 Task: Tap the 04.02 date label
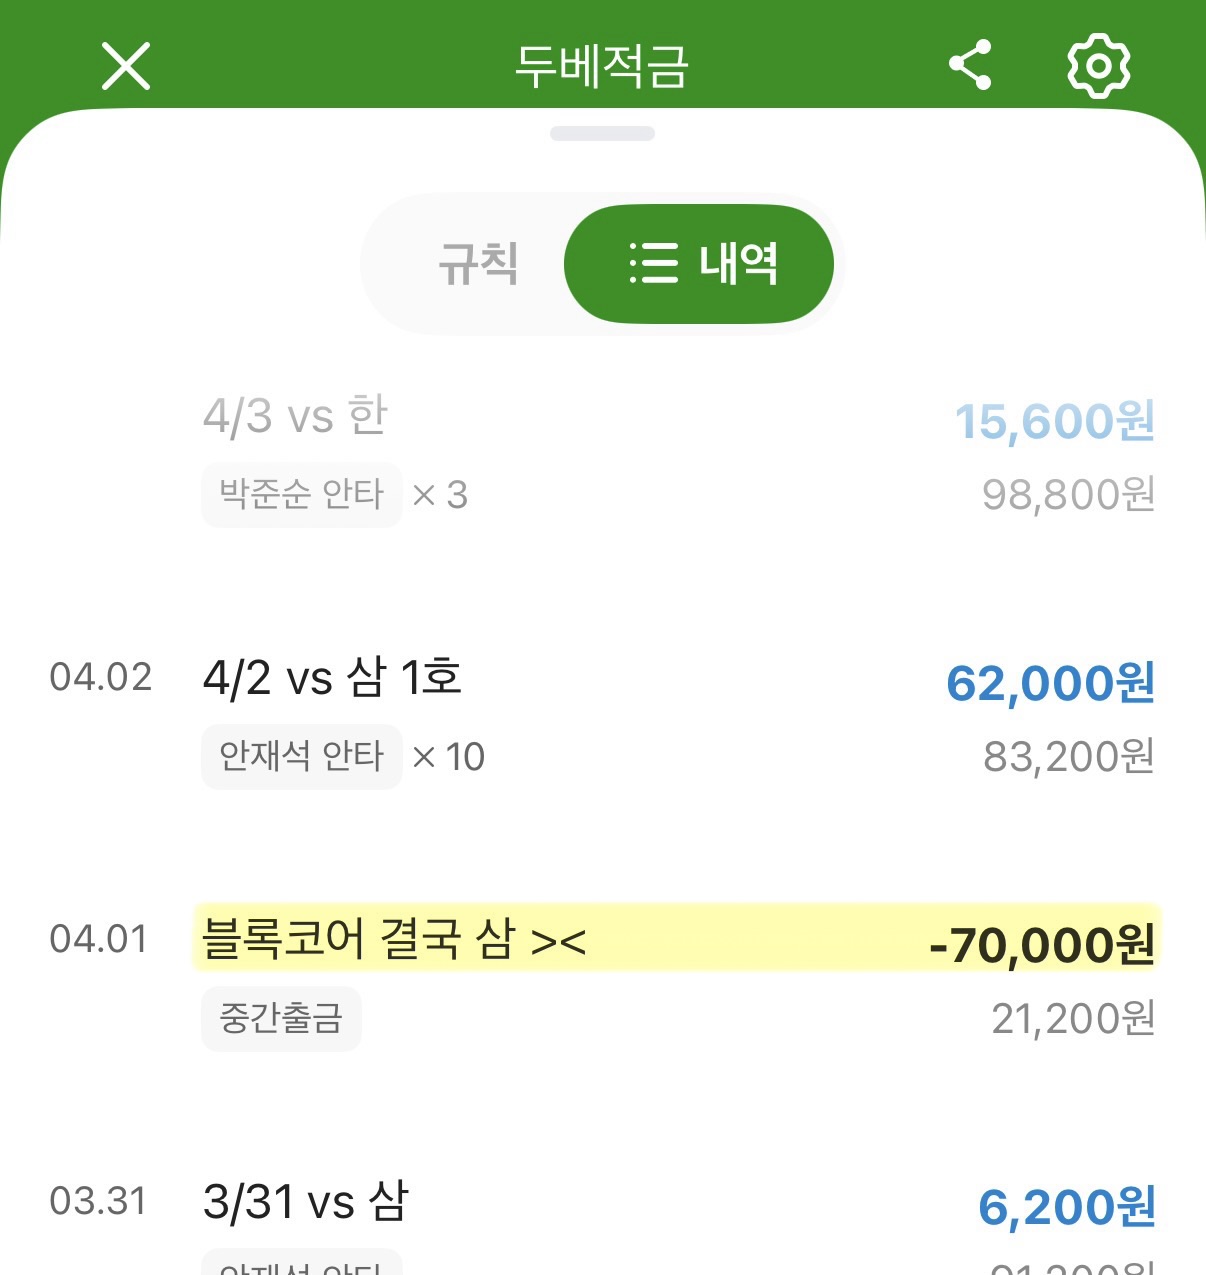point(100,678)
